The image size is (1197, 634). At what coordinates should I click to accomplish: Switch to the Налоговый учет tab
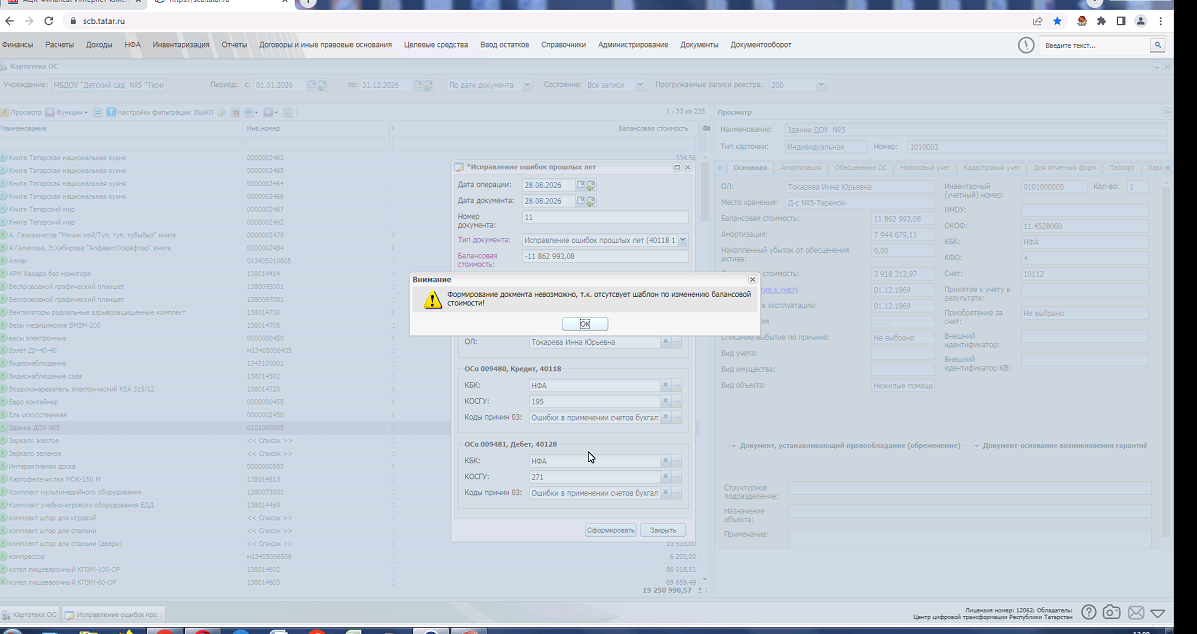(924, 168)
